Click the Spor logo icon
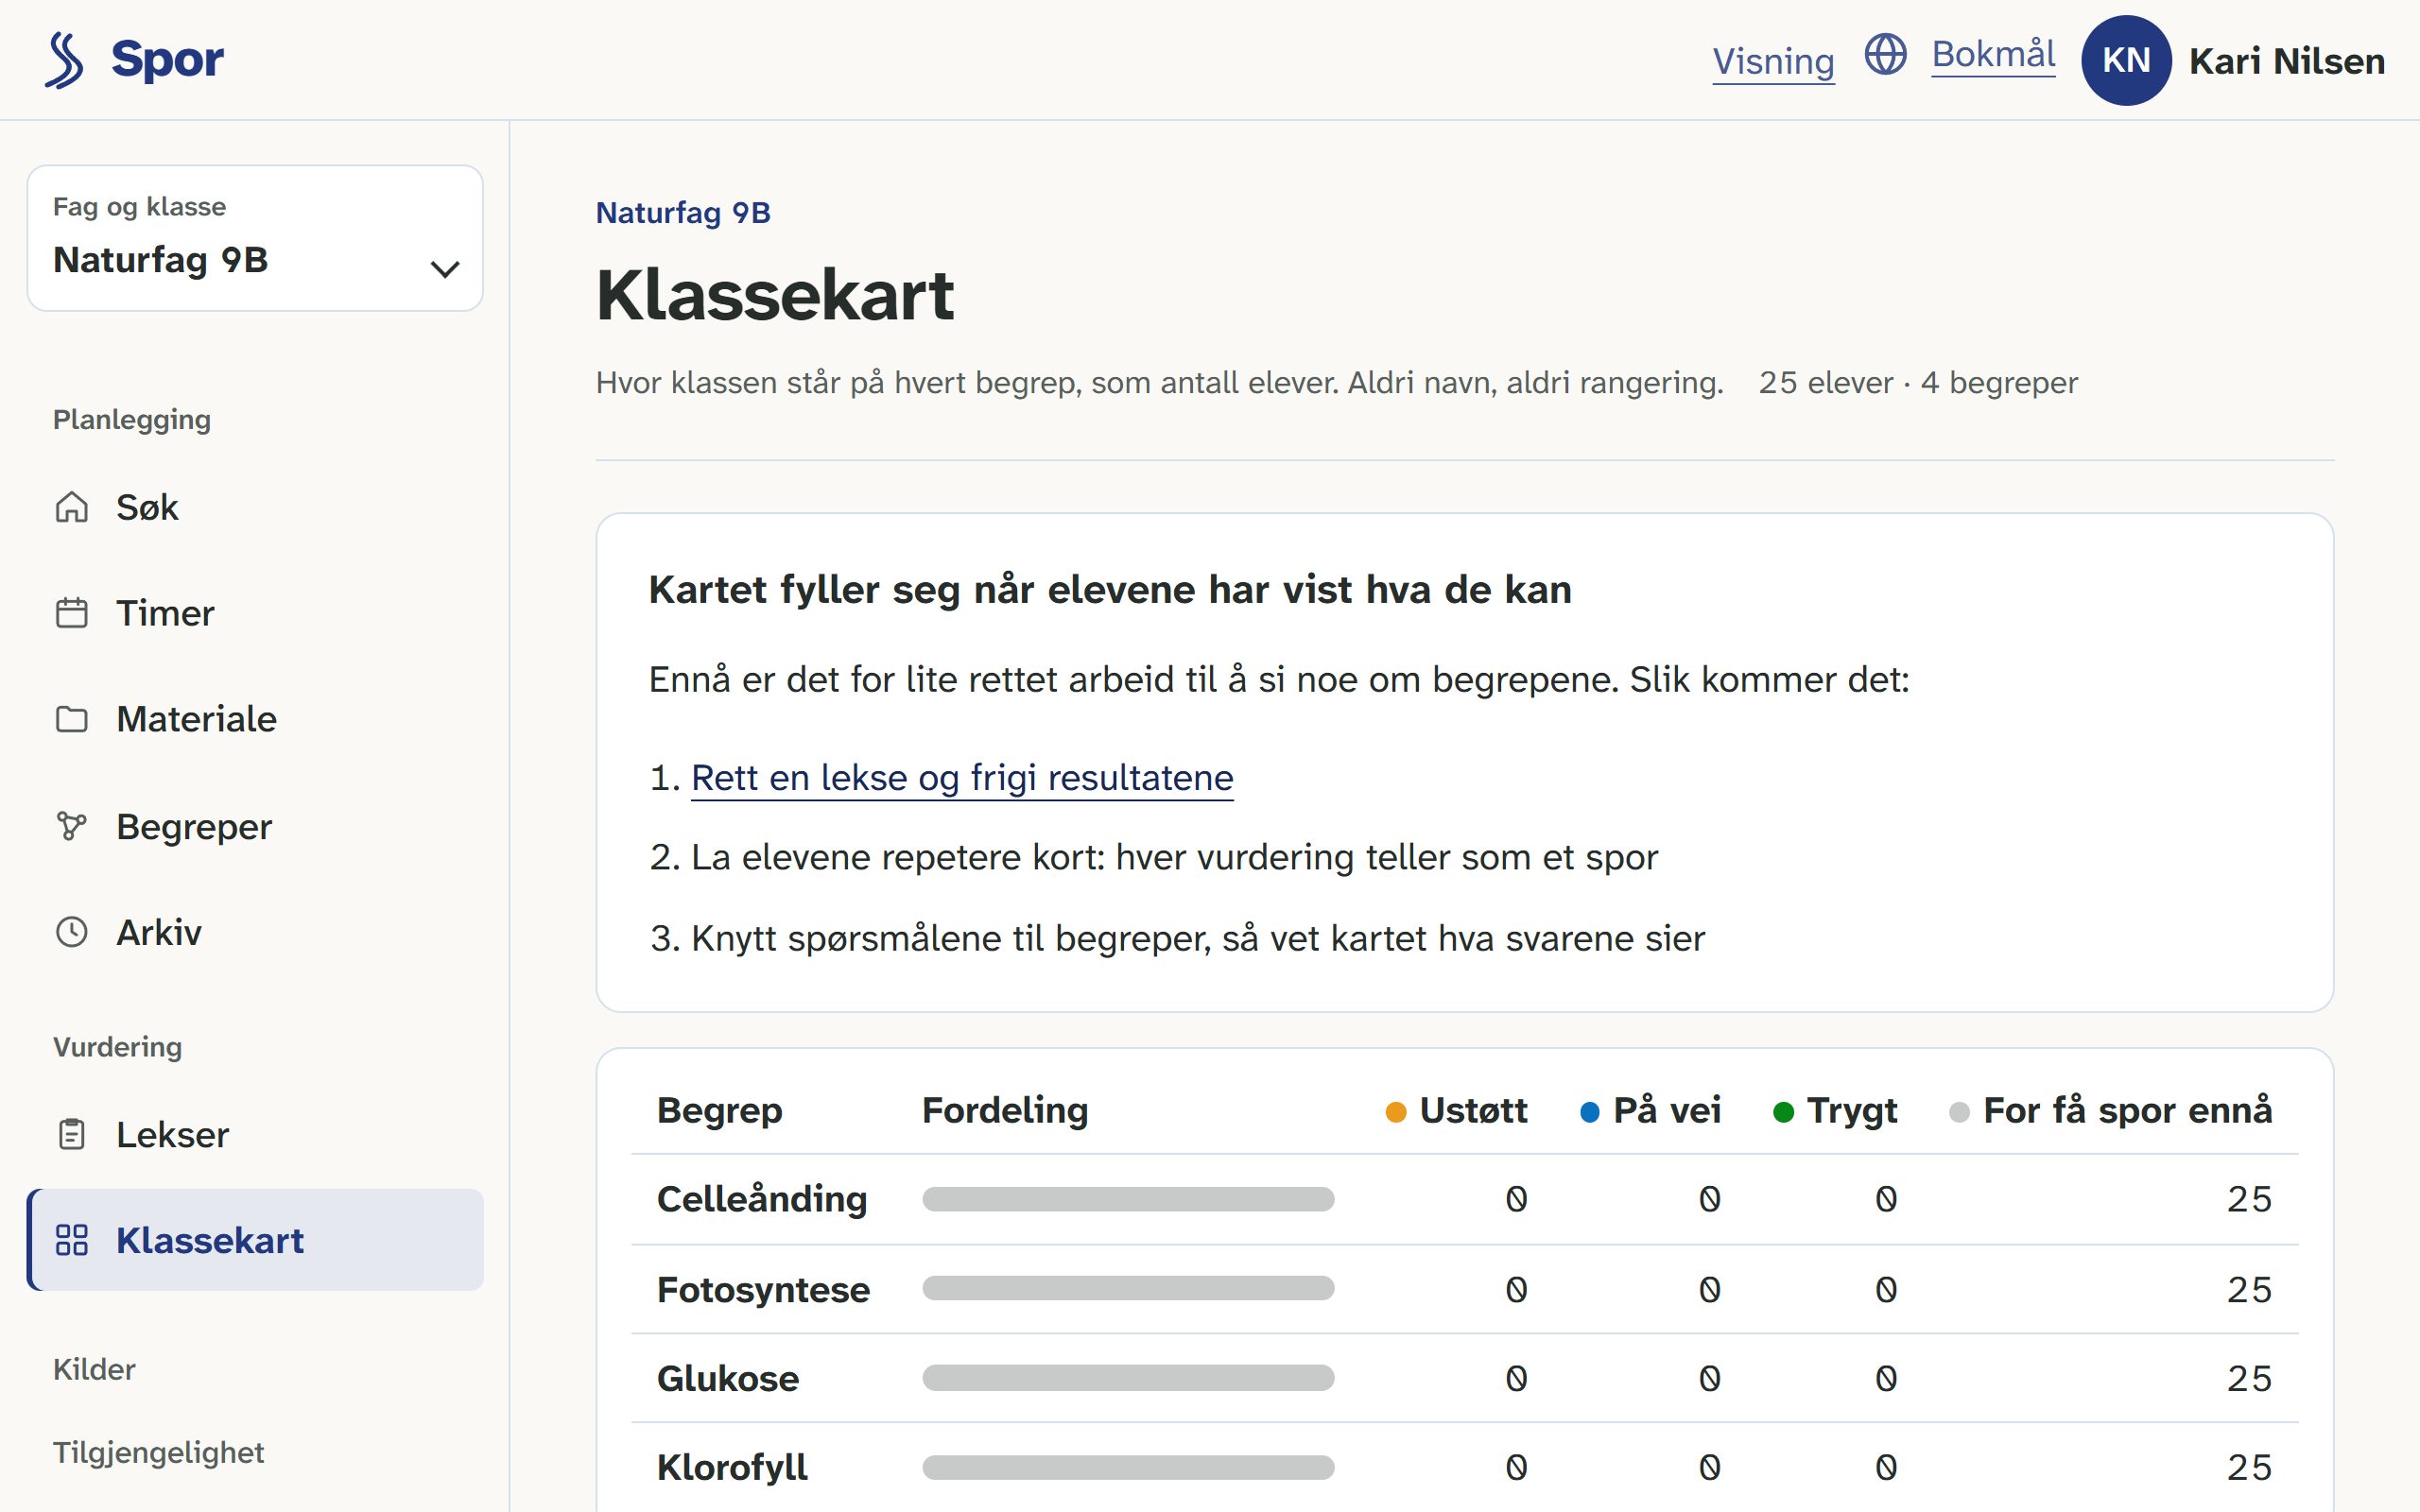 click(65, 60)
